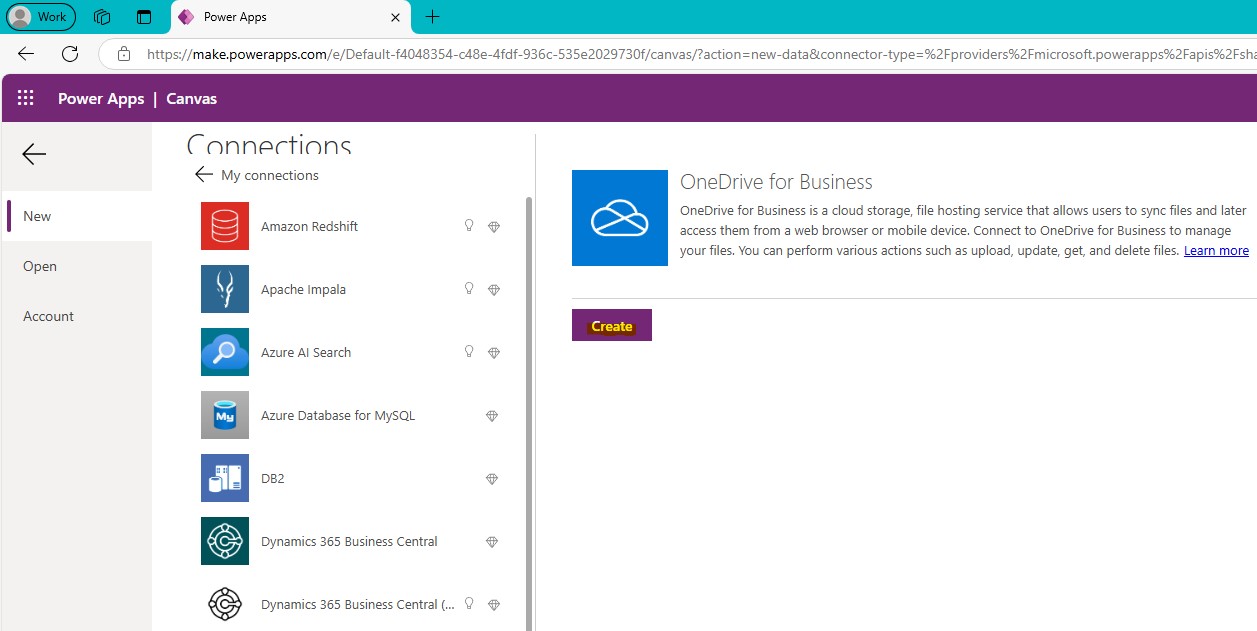Open the Power Apps waffle app launcher
This screenshot has height=631, width=1257.
(26, 98)
